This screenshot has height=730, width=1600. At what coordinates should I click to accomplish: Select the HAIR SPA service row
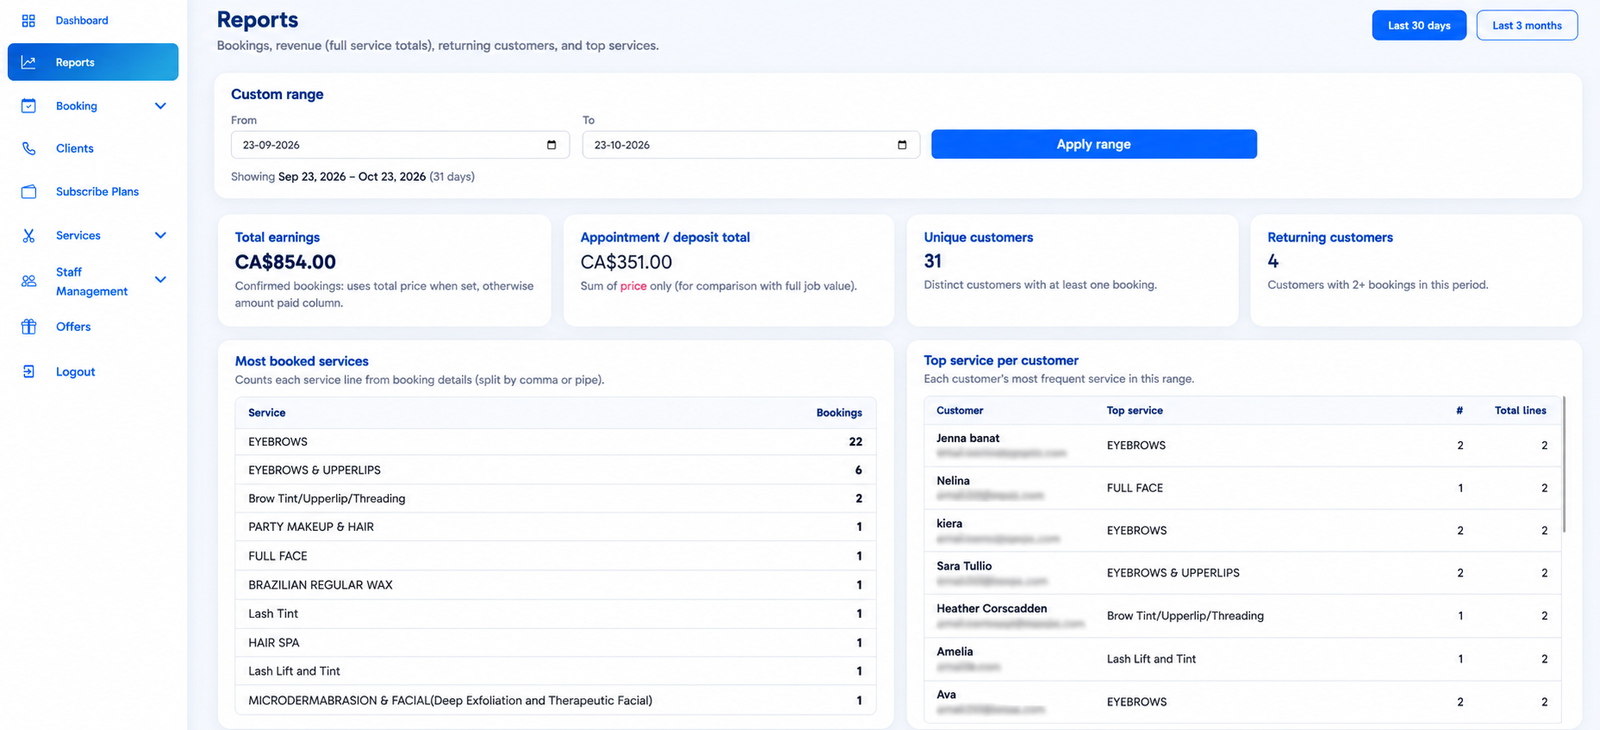pos(555,643)
